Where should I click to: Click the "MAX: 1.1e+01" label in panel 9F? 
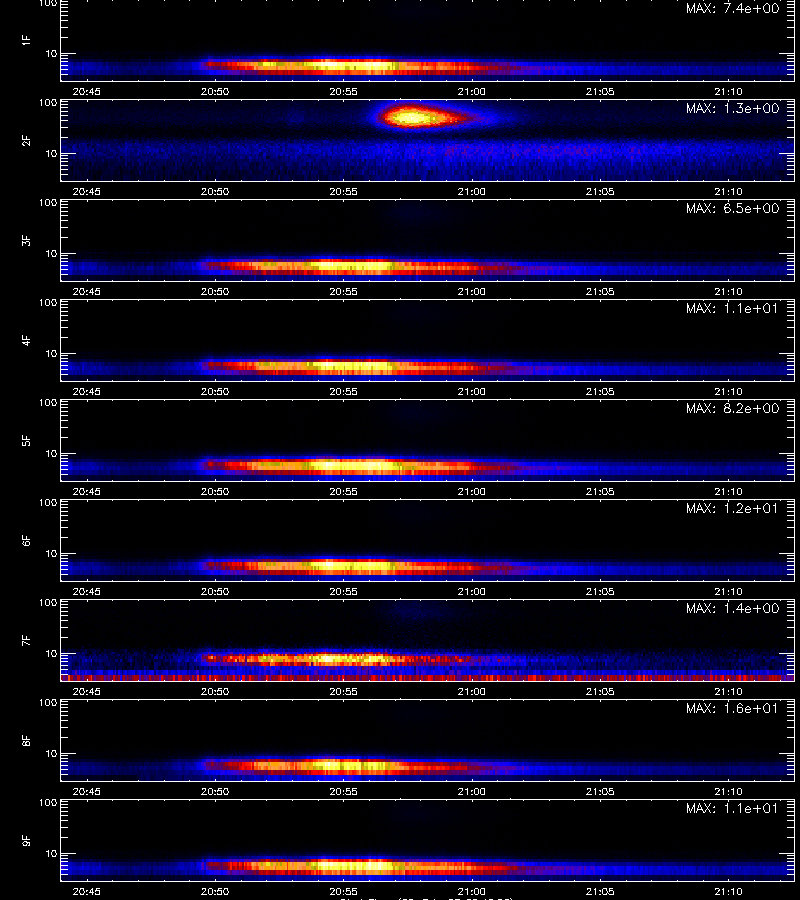tap(732, 808)
